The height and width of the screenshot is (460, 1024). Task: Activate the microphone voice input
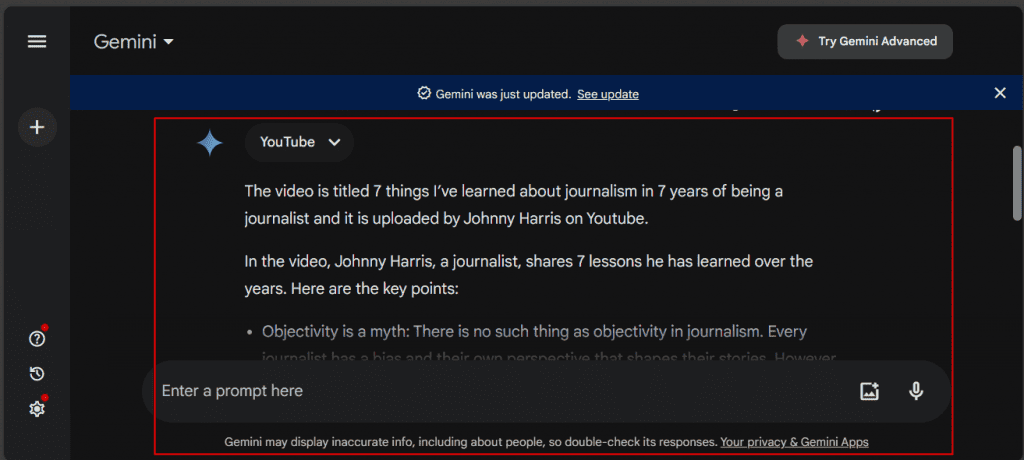916,391
